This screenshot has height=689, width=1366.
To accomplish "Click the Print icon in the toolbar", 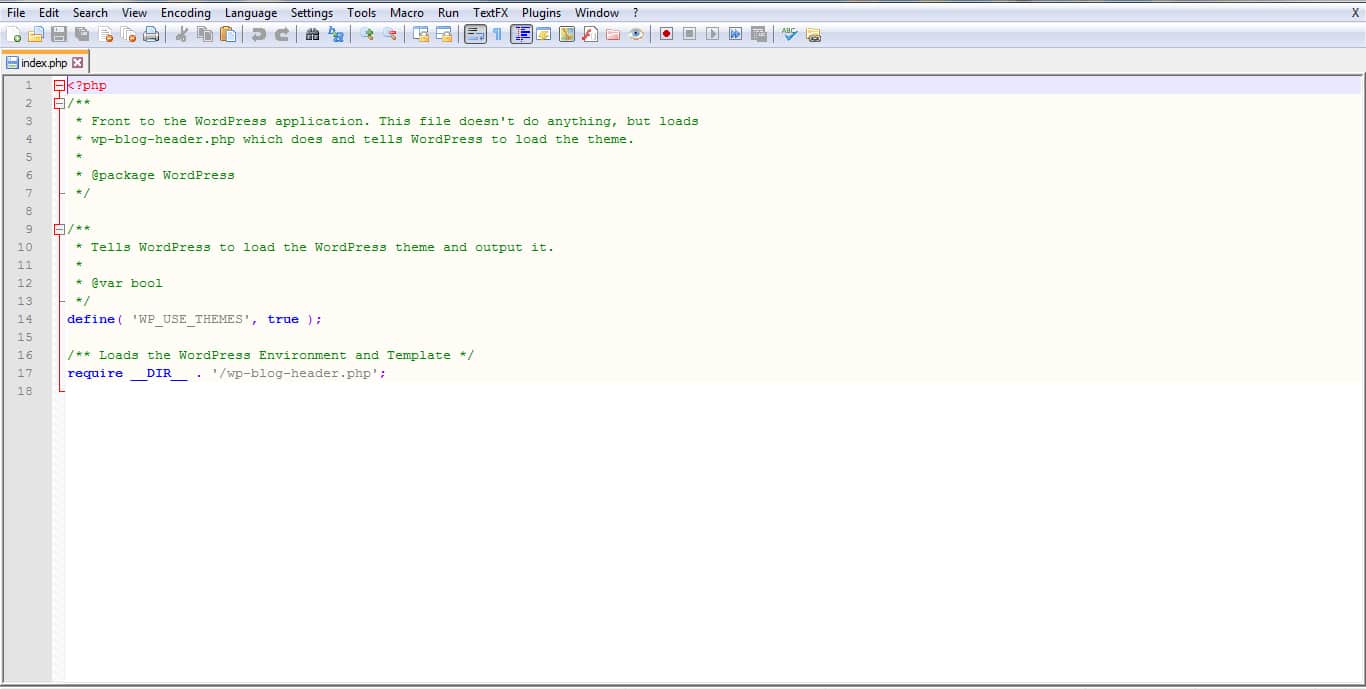I will click(151, 35).
